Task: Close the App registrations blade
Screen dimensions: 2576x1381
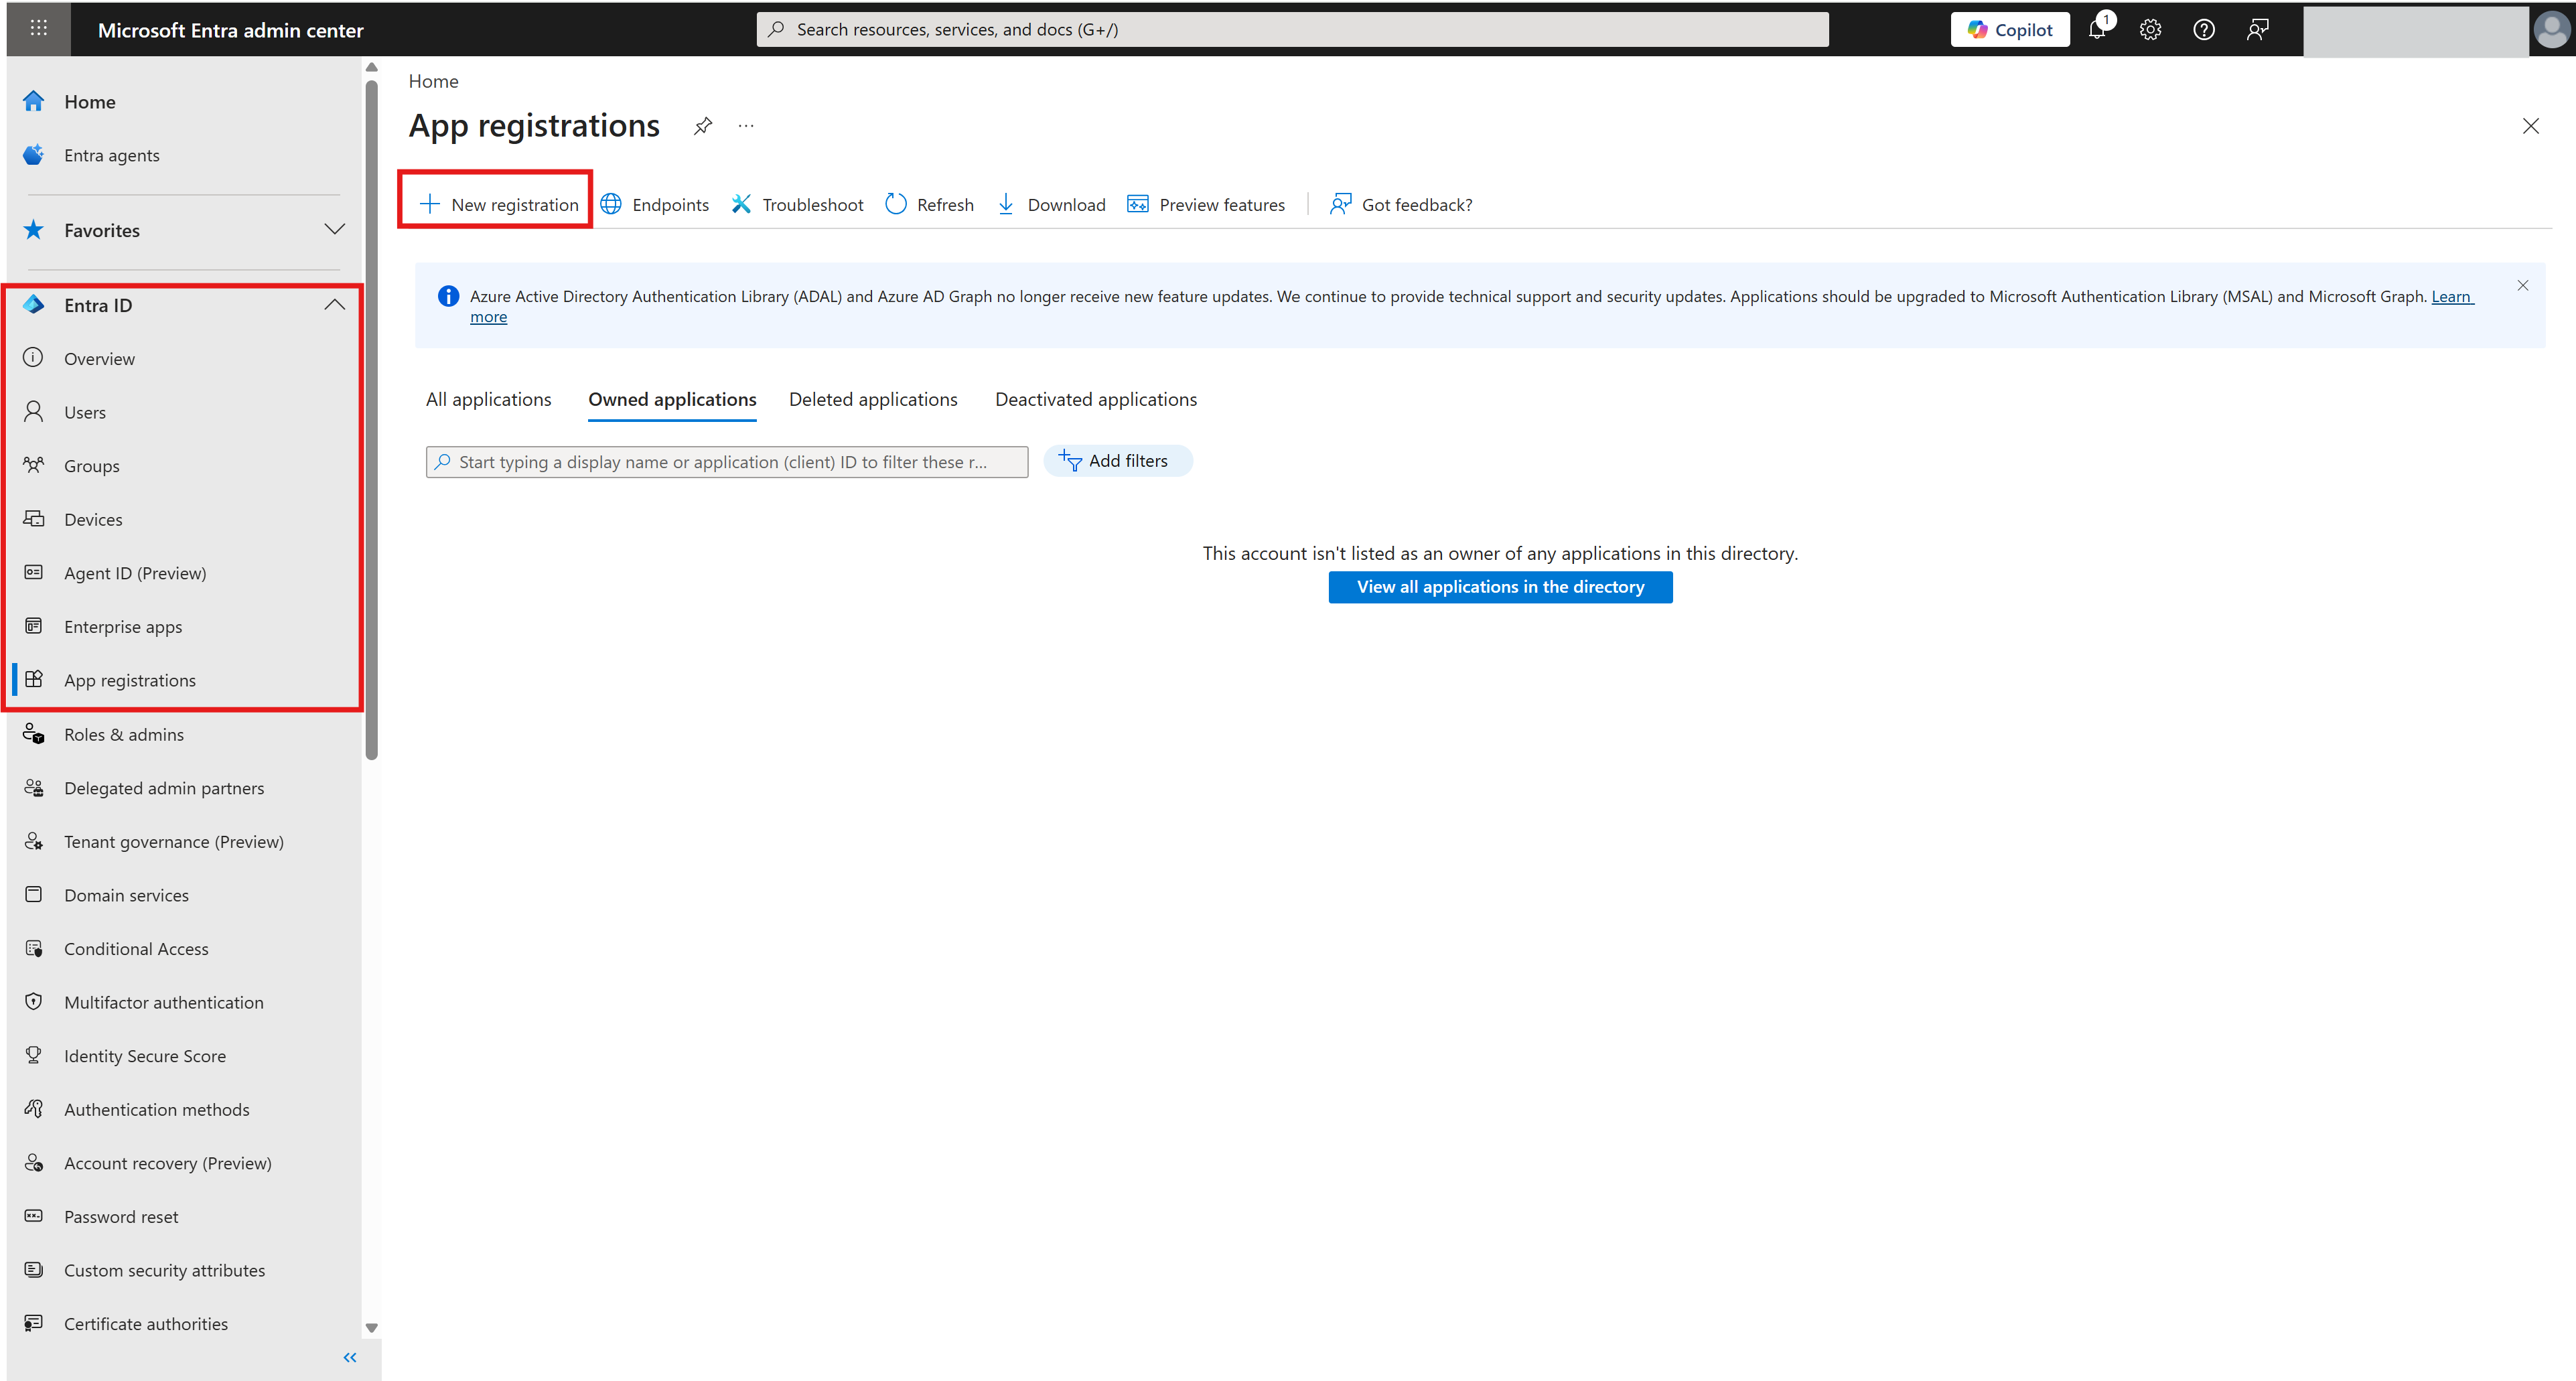Action: 2530,126
